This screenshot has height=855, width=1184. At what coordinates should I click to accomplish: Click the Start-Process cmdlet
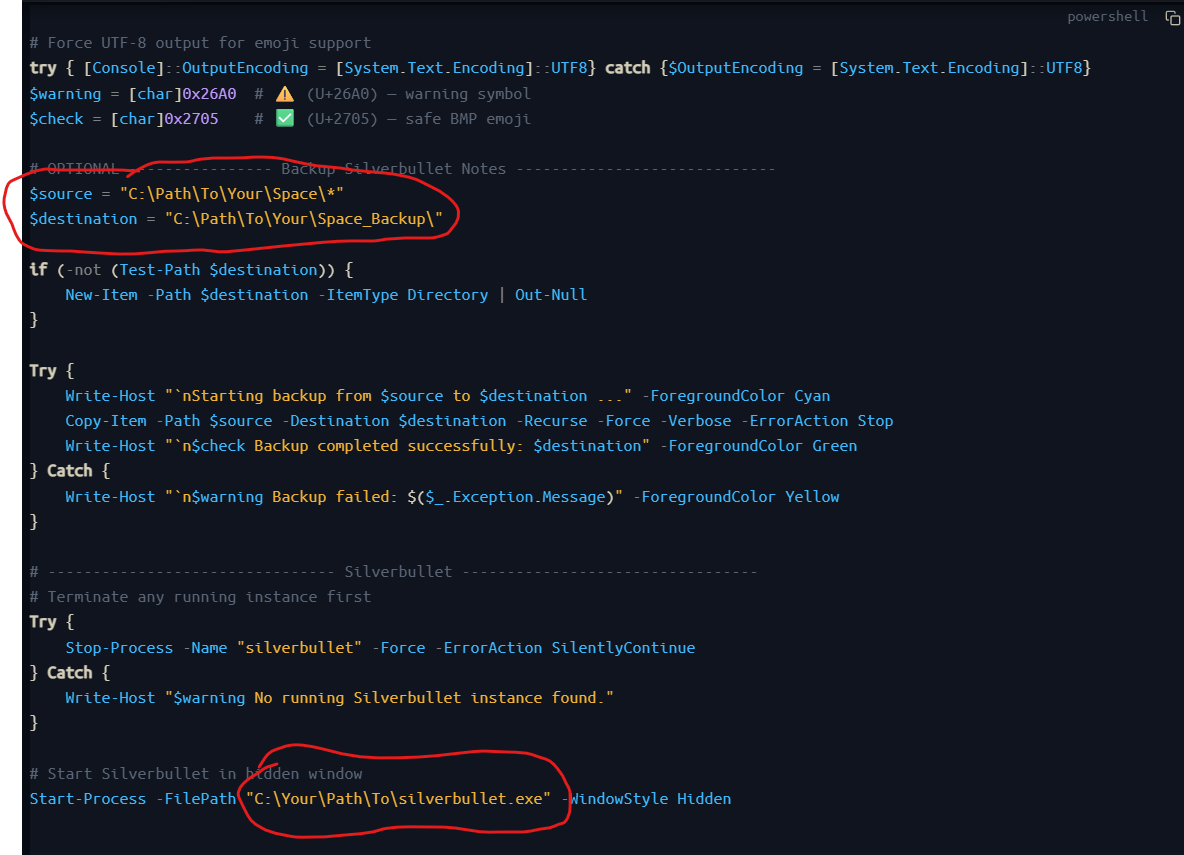coord(84,799)
